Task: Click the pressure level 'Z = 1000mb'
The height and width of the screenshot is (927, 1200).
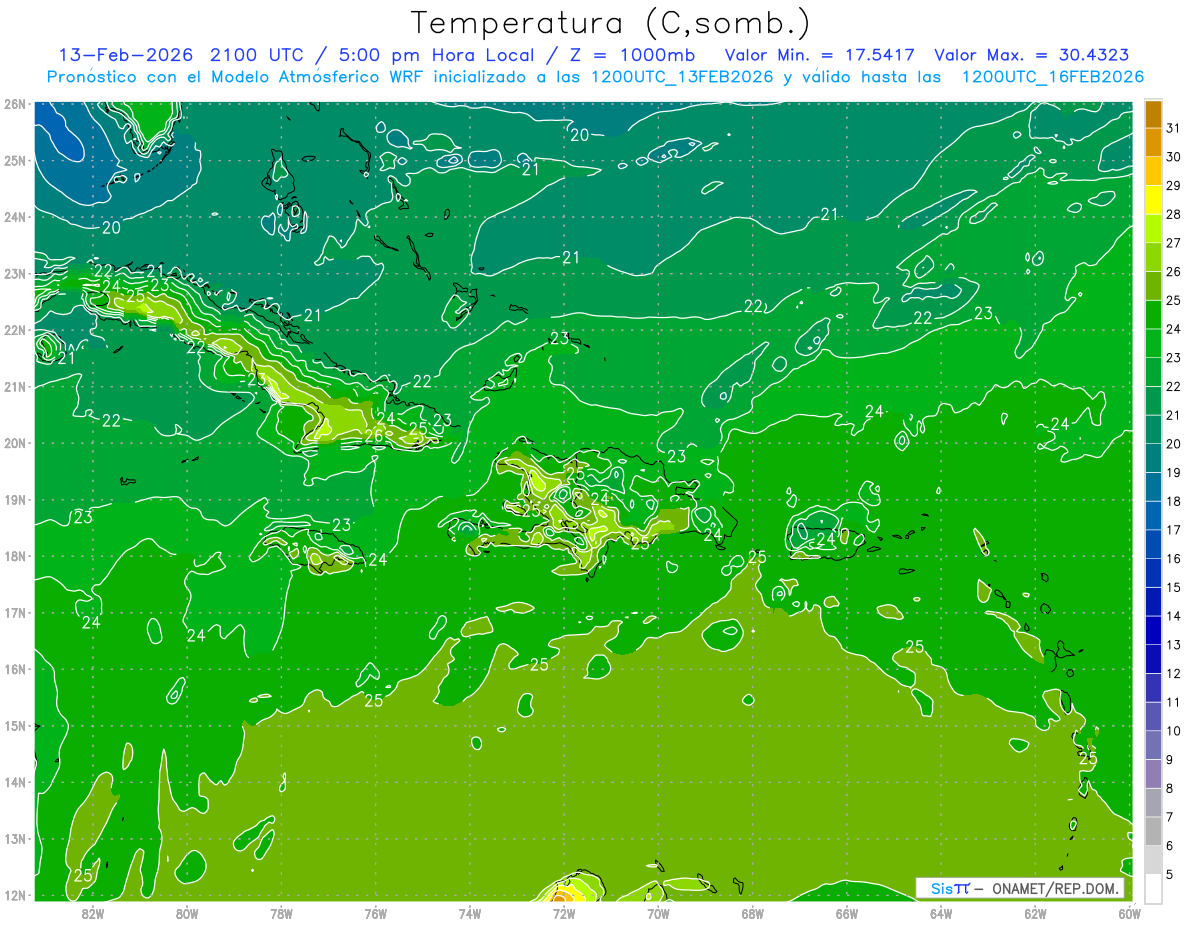Action: (632, 54)
